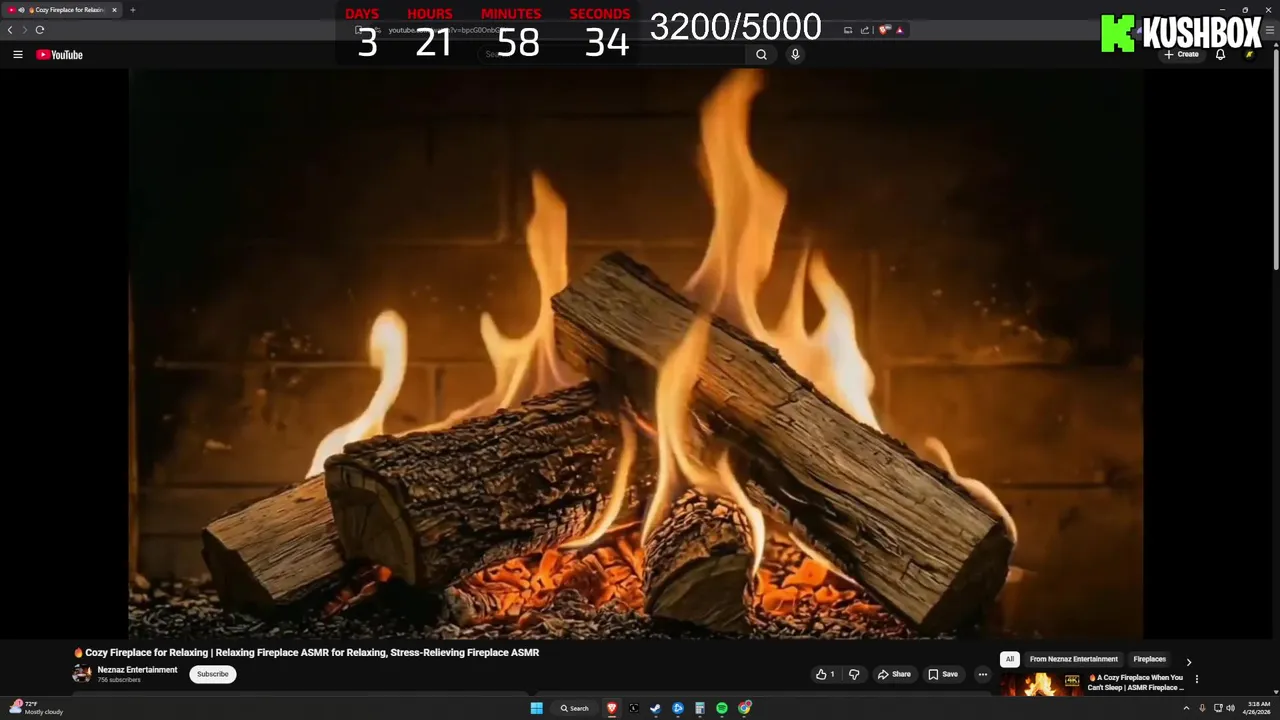
Task: Go back with the browser back arrow
Action: pos(10,30)
